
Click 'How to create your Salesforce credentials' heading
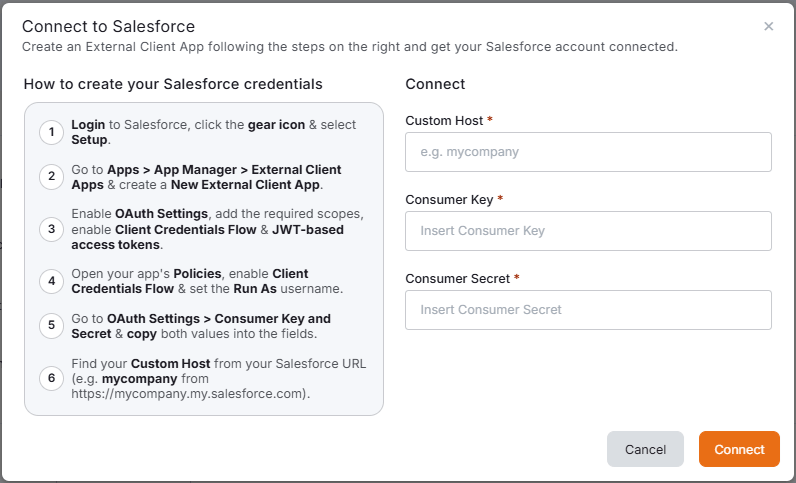(x=173, y=84)
